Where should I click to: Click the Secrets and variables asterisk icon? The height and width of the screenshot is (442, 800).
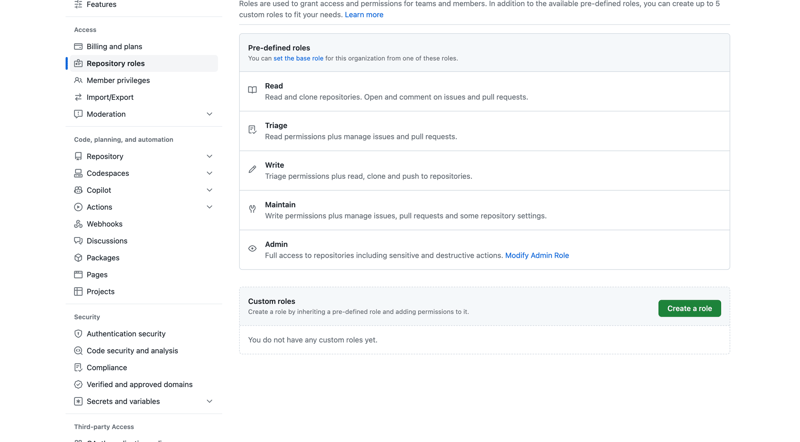click(78, 401)
